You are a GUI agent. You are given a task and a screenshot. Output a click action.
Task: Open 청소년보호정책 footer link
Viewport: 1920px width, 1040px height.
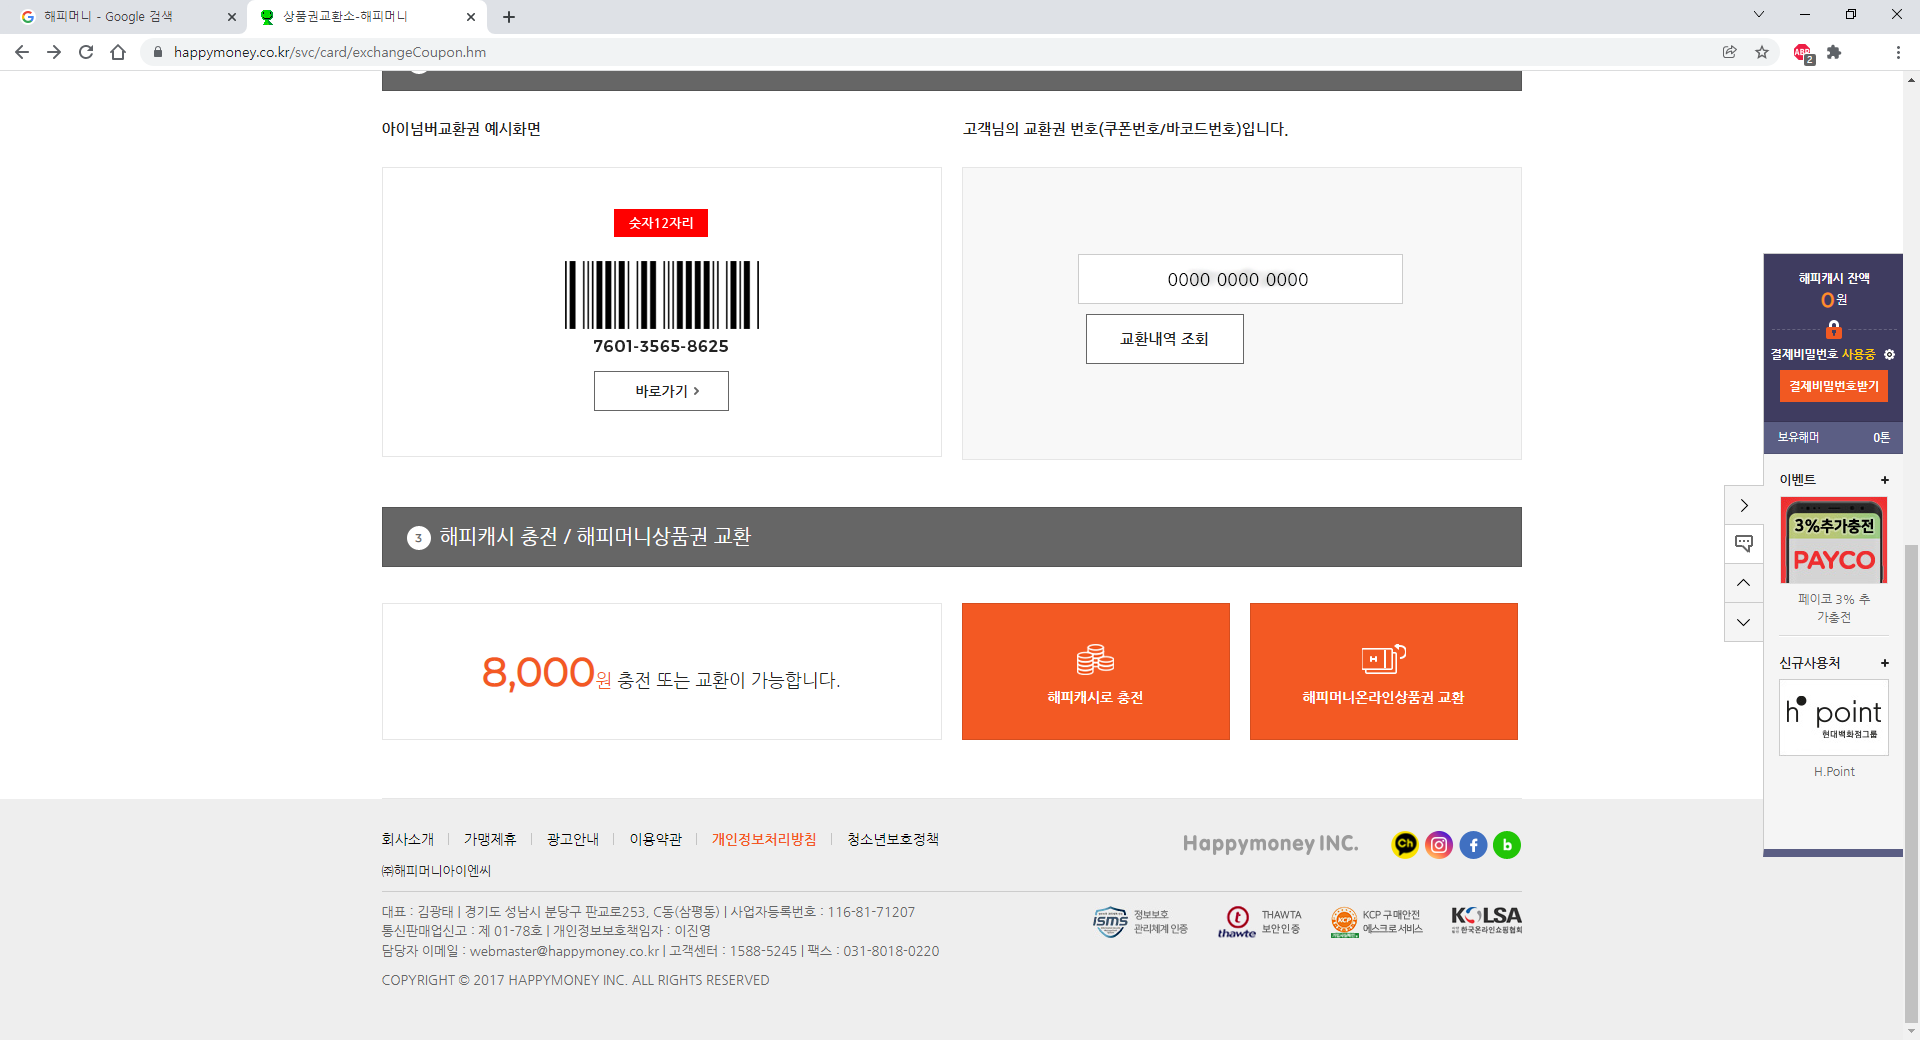click(x=893, y=840)
